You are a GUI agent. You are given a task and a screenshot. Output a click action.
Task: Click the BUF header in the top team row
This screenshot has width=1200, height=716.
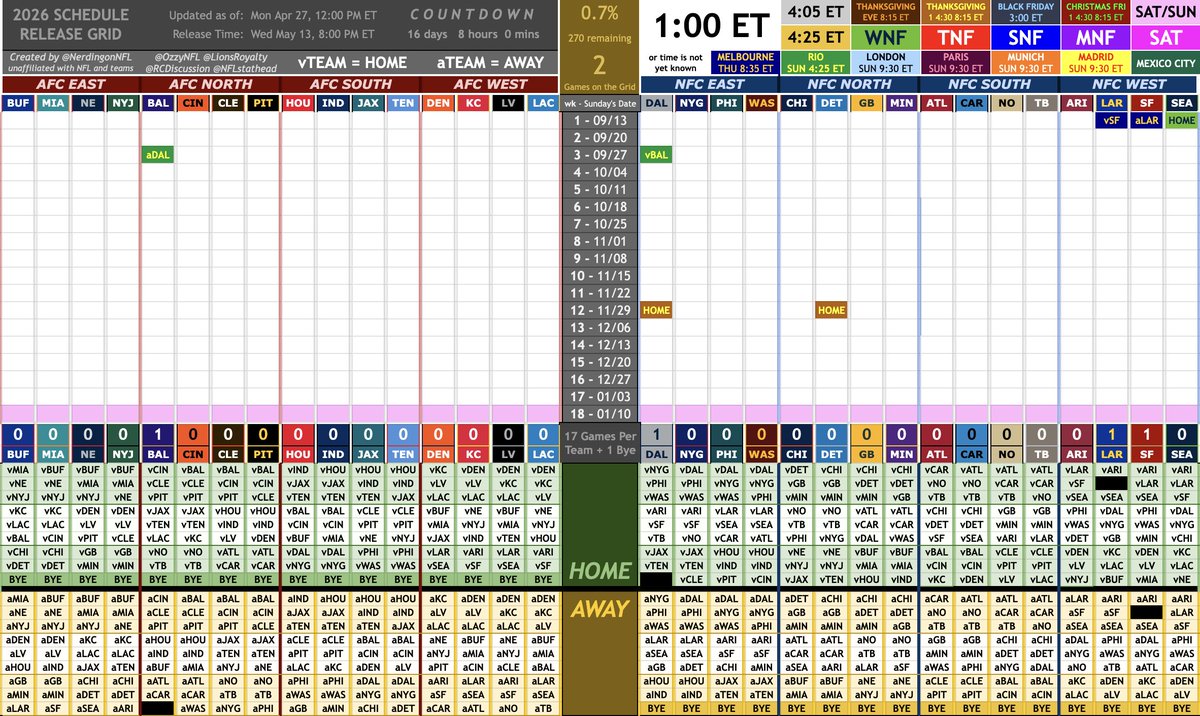click(x=18, y=103)
